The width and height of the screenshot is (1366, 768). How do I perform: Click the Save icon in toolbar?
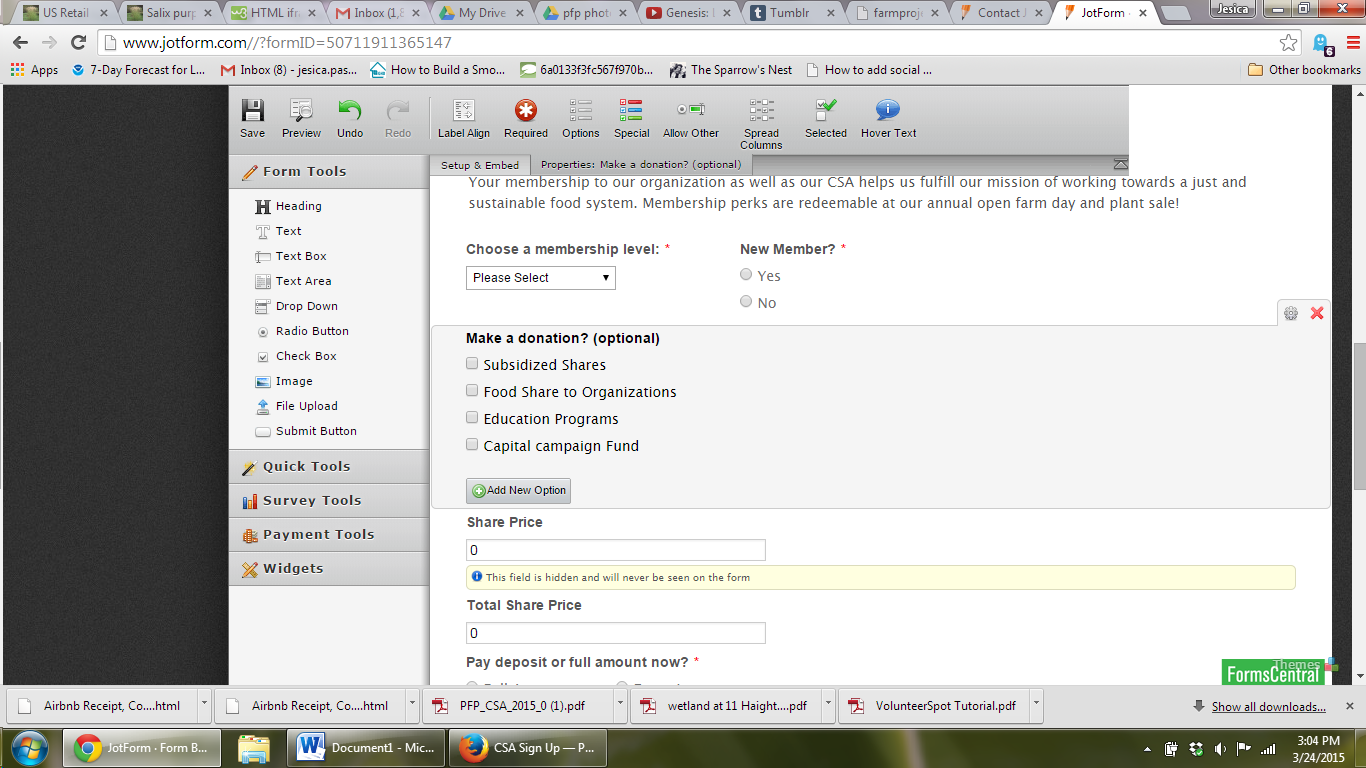(253, 111)
